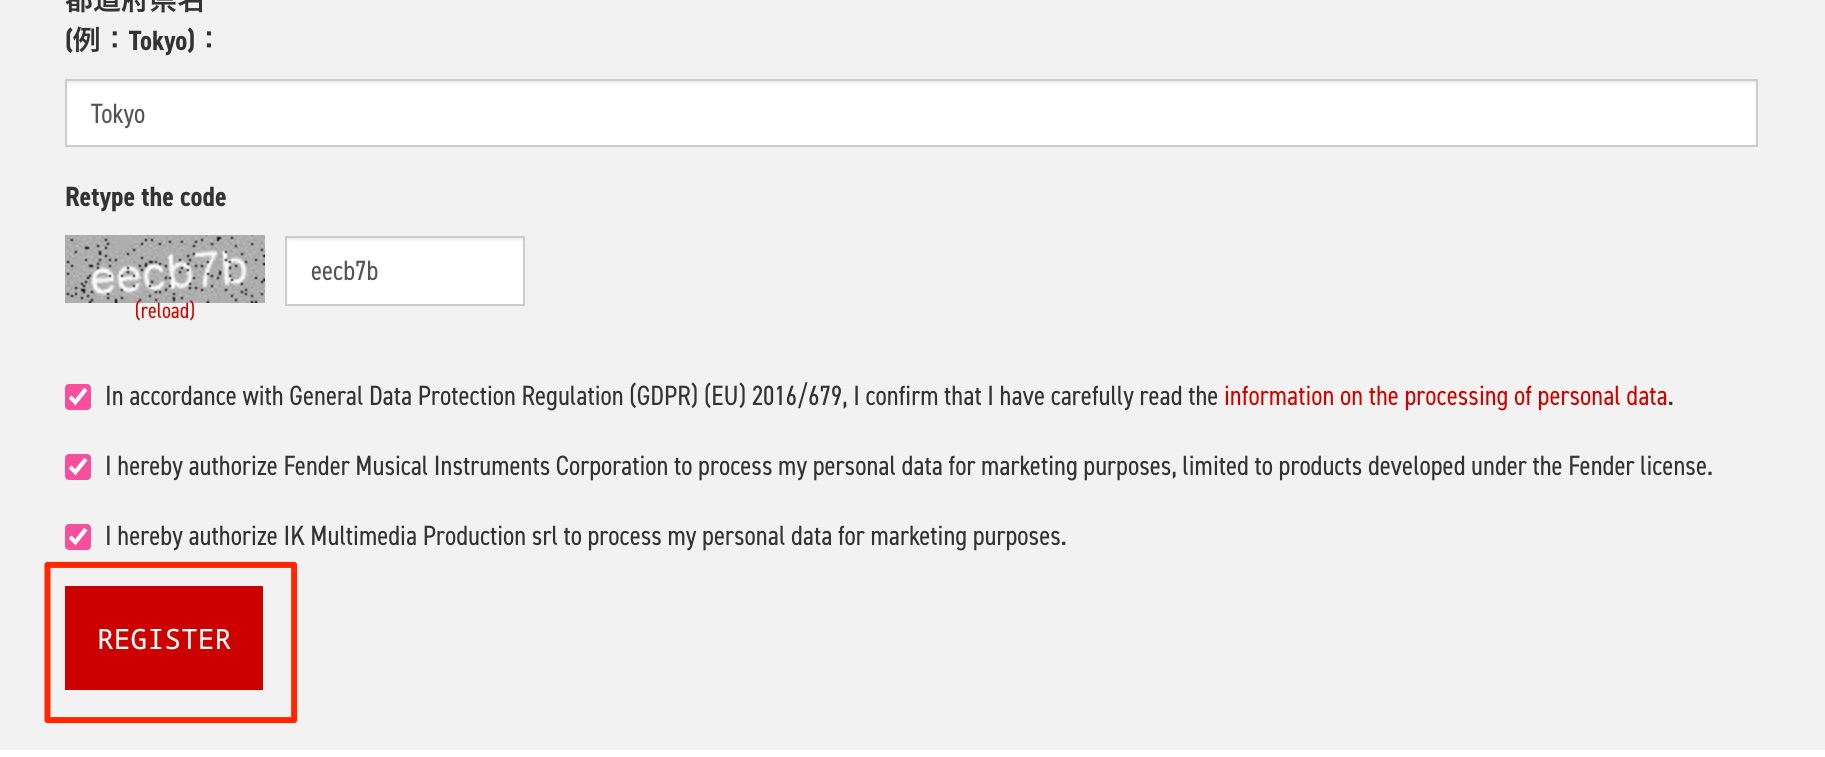This screenshot has height=757, width=1825.
Task: Place cursor after the word Tokyo
Action: click(x=147, y=114)
